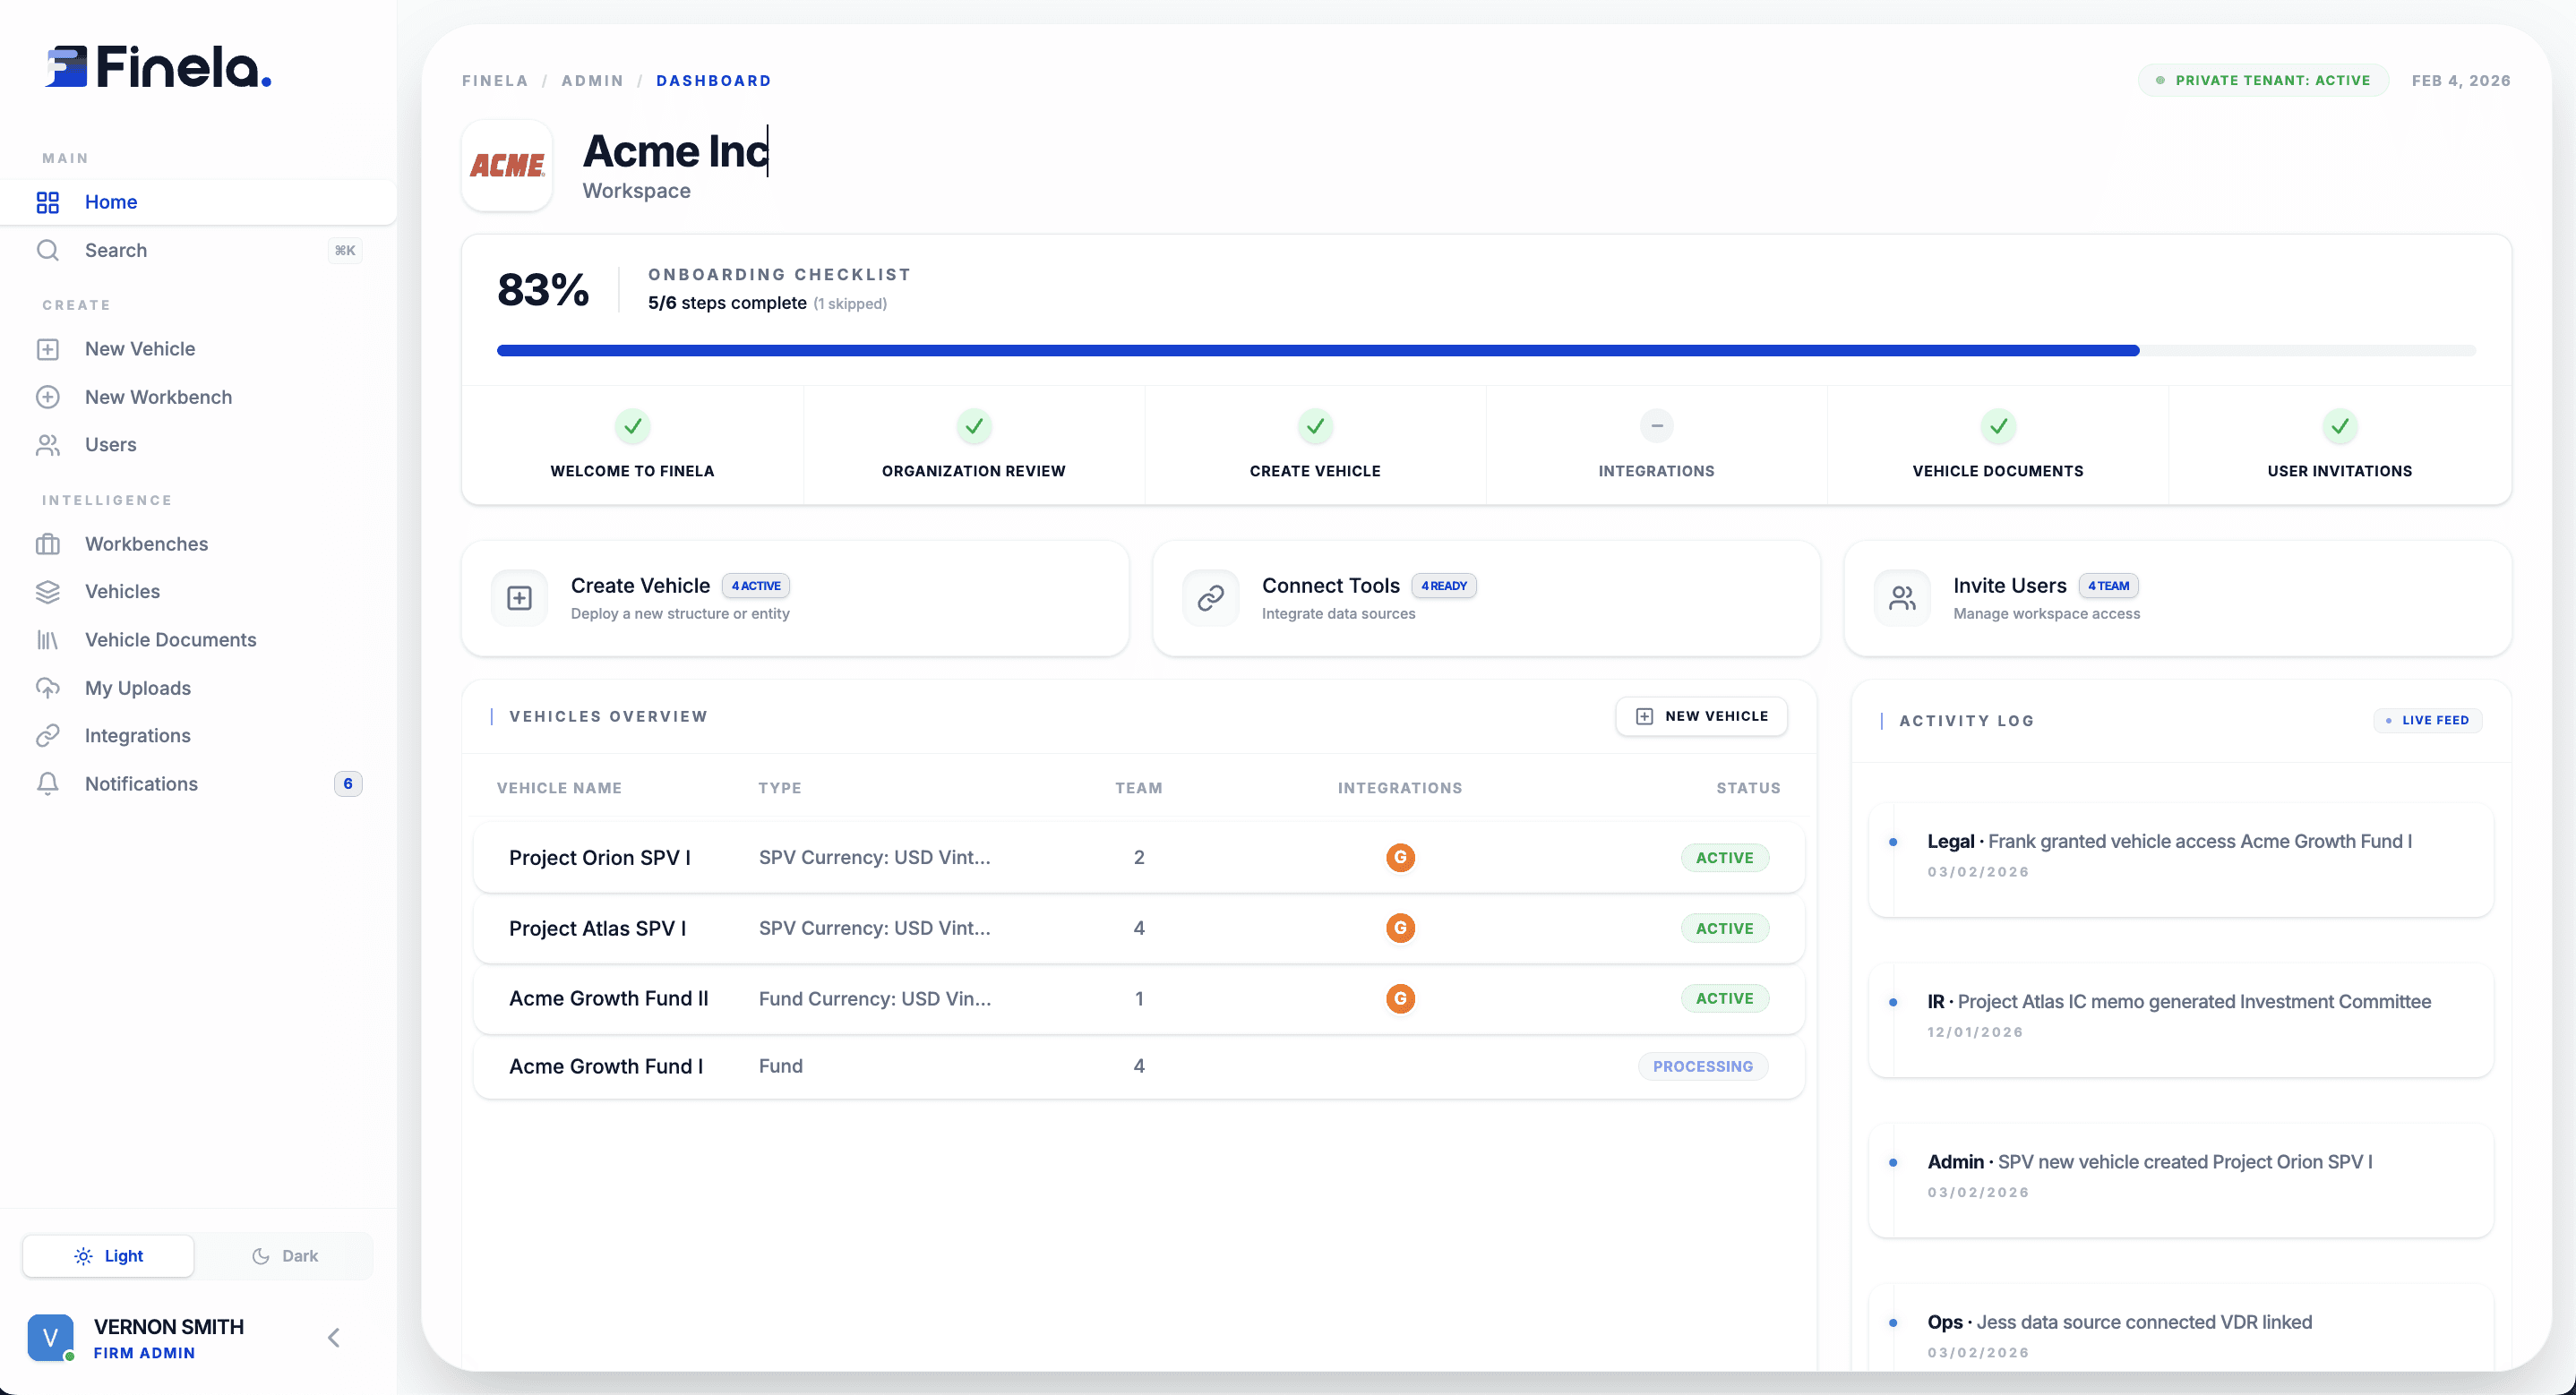Click the Connect Tools chain link icon

(x=1210, y=598)
